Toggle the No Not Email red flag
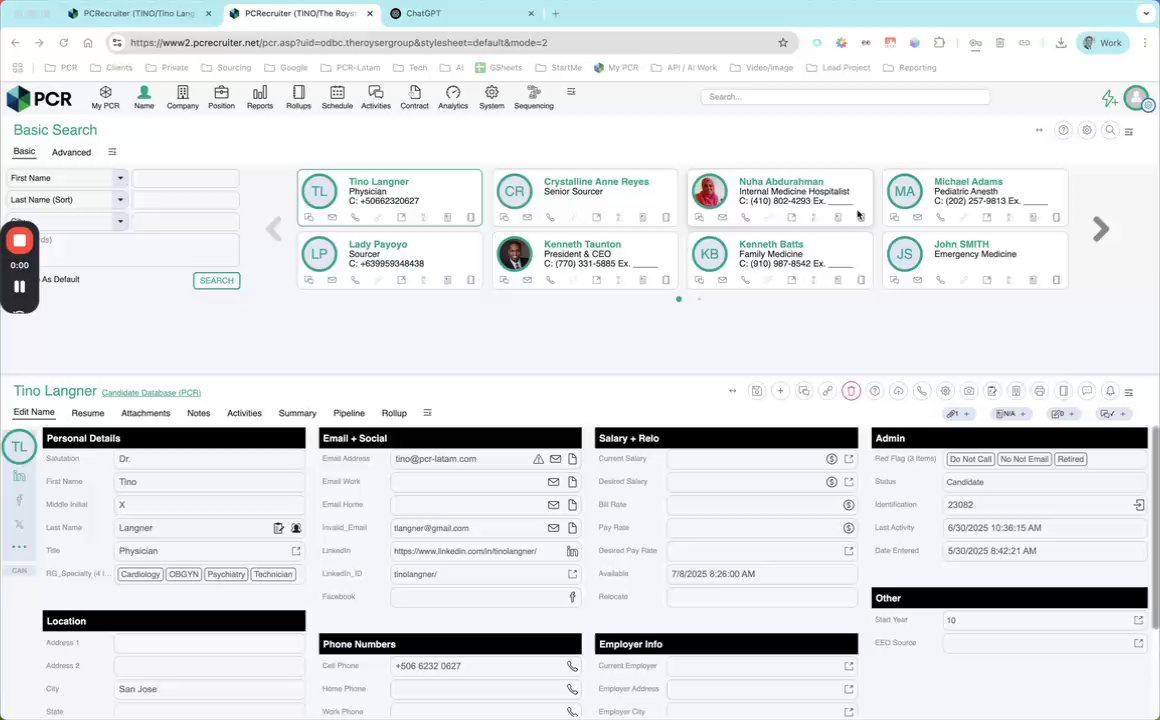The height and width of the screenshot is (720, 1160). point(1024,459)
